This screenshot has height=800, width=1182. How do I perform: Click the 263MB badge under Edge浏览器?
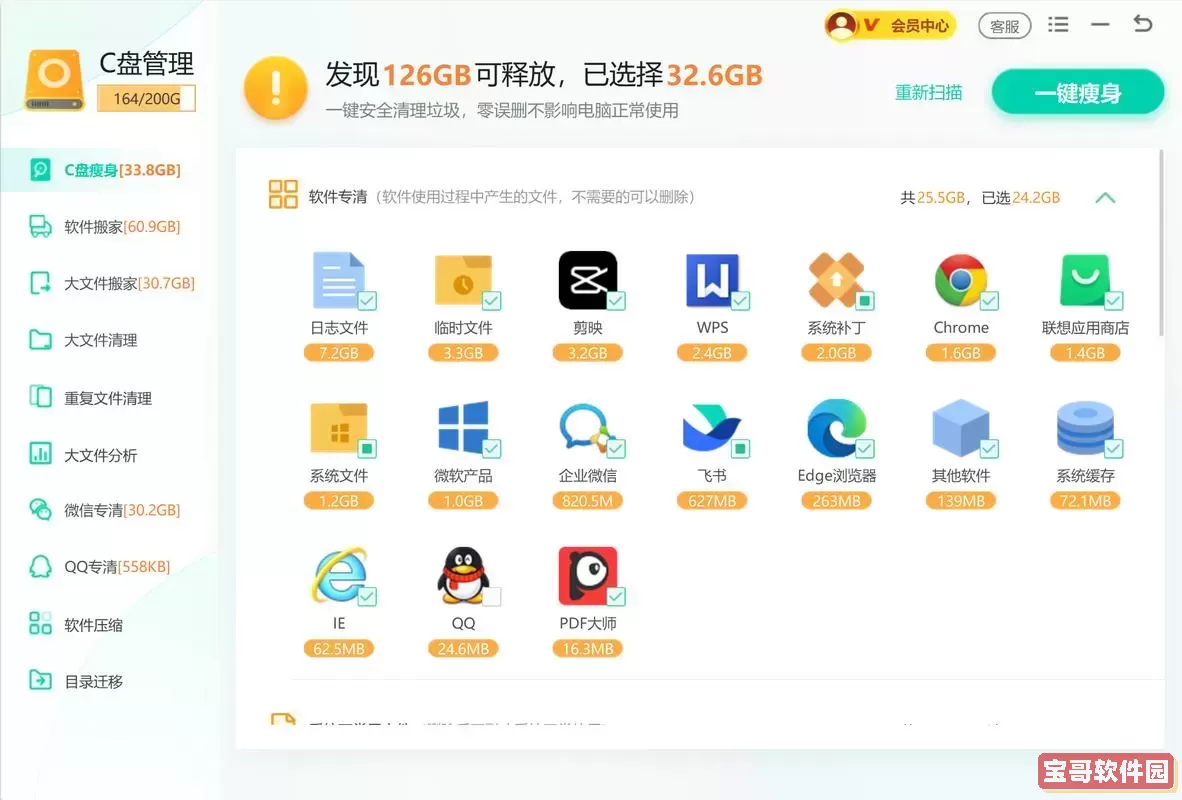pos(836,501)
